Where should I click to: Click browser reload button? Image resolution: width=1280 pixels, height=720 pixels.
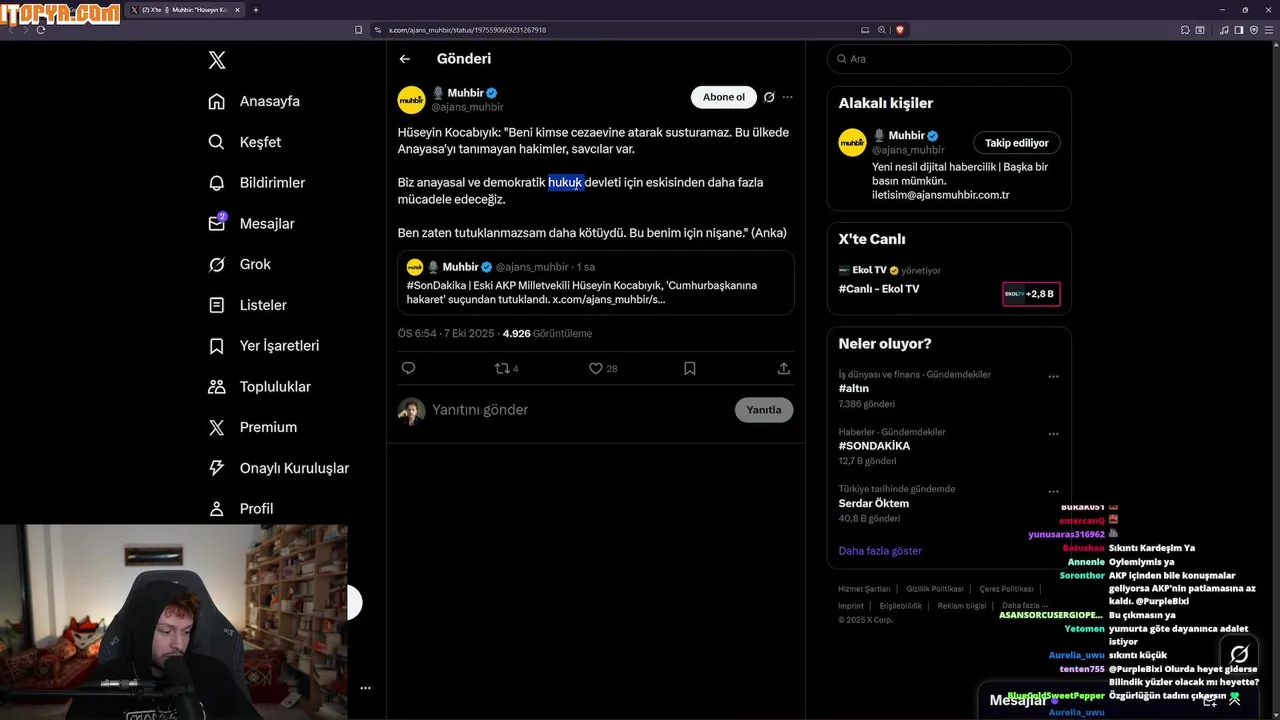coord(41,30)
